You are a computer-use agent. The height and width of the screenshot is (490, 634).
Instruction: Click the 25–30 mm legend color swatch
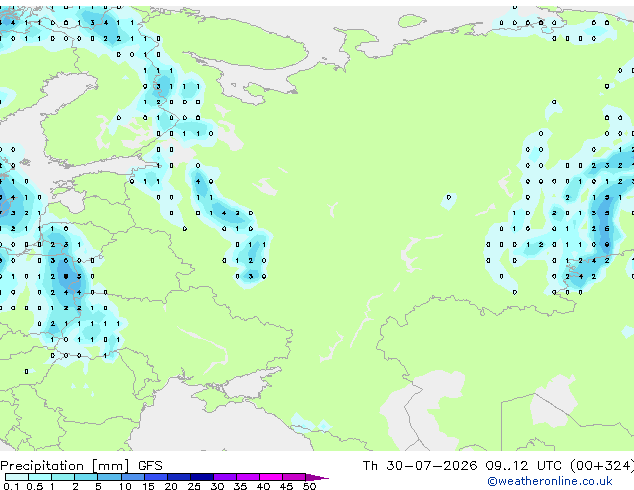[201, 477]
